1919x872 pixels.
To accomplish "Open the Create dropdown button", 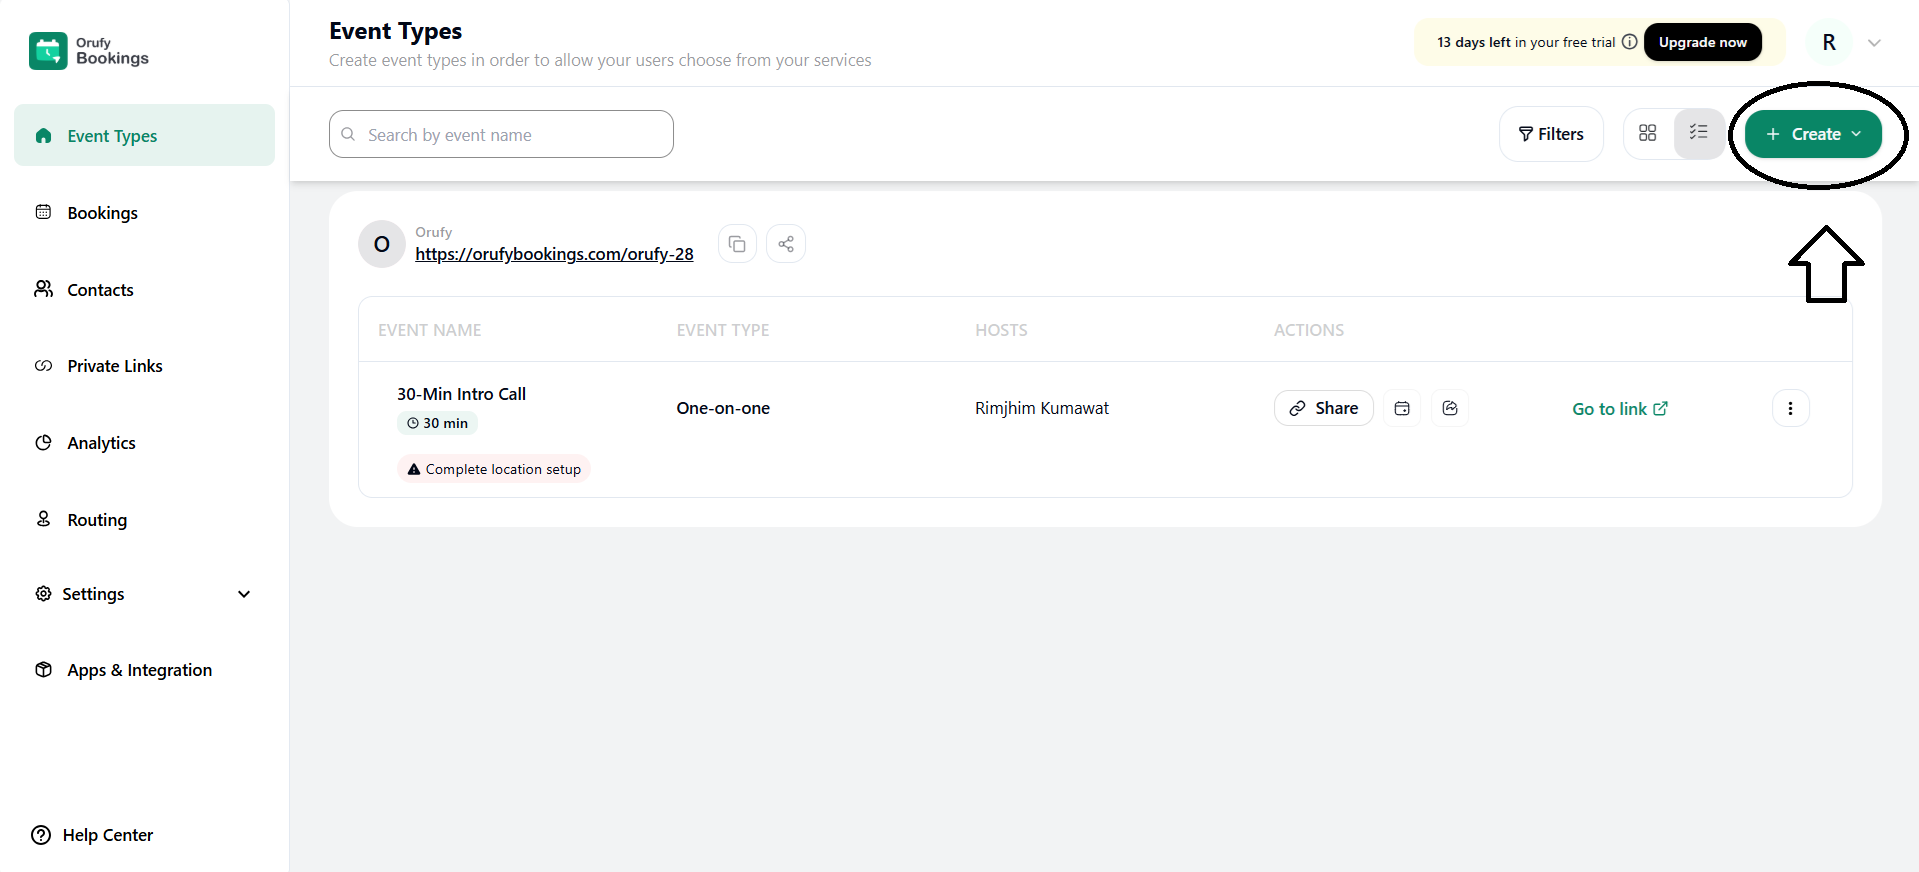I will tap(1813, 134).
